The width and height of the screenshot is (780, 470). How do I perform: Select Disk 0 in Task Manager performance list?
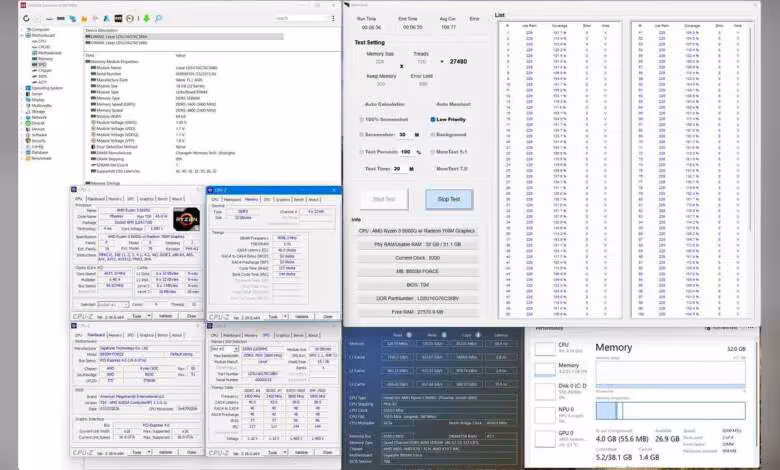pyautogui.click(x=561, y=391)
